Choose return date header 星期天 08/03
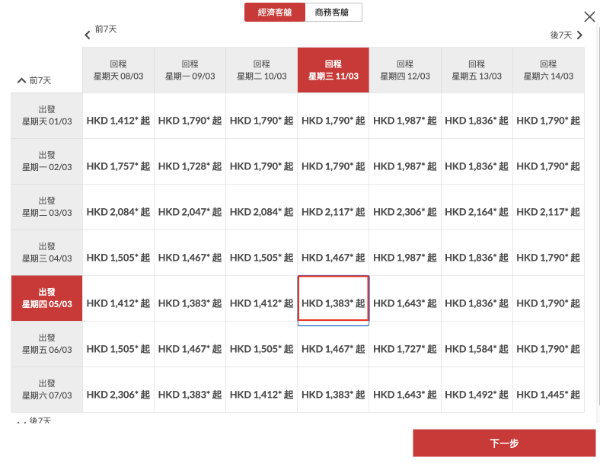 pos(118,70)
